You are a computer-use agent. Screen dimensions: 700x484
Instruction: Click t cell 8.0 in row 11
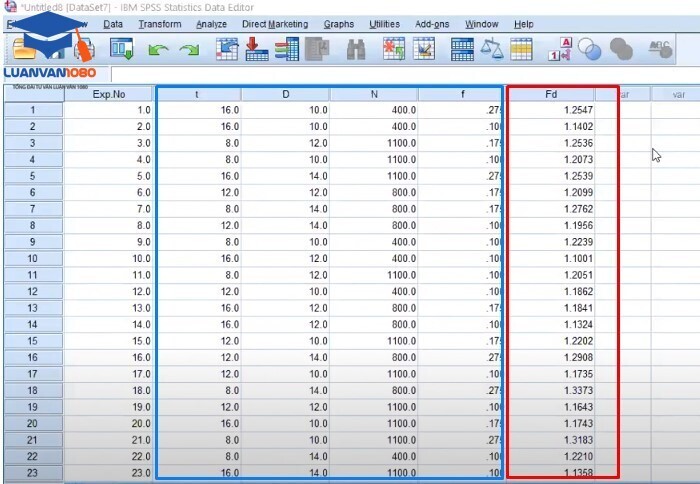(199, 275)
